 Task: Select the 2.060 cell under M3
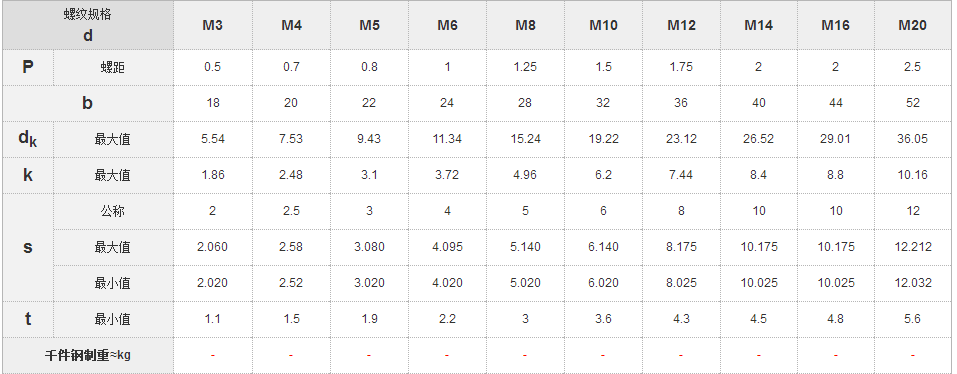(x=212, y=247)
